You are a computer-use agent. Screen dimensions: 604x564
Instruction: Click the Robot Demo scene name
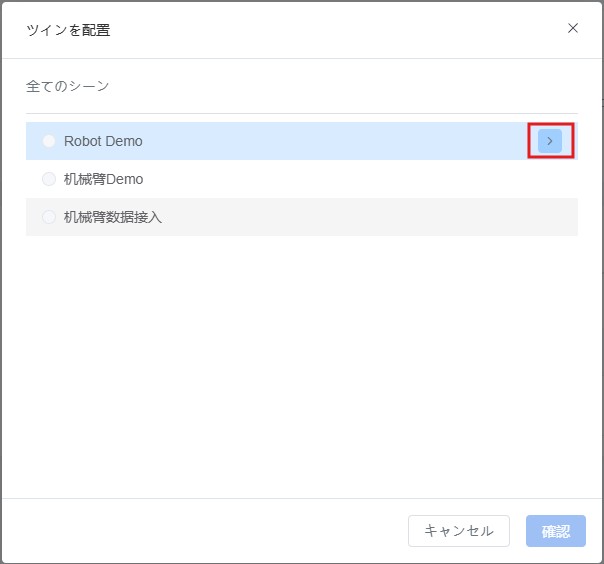click(x=103, y=141)
